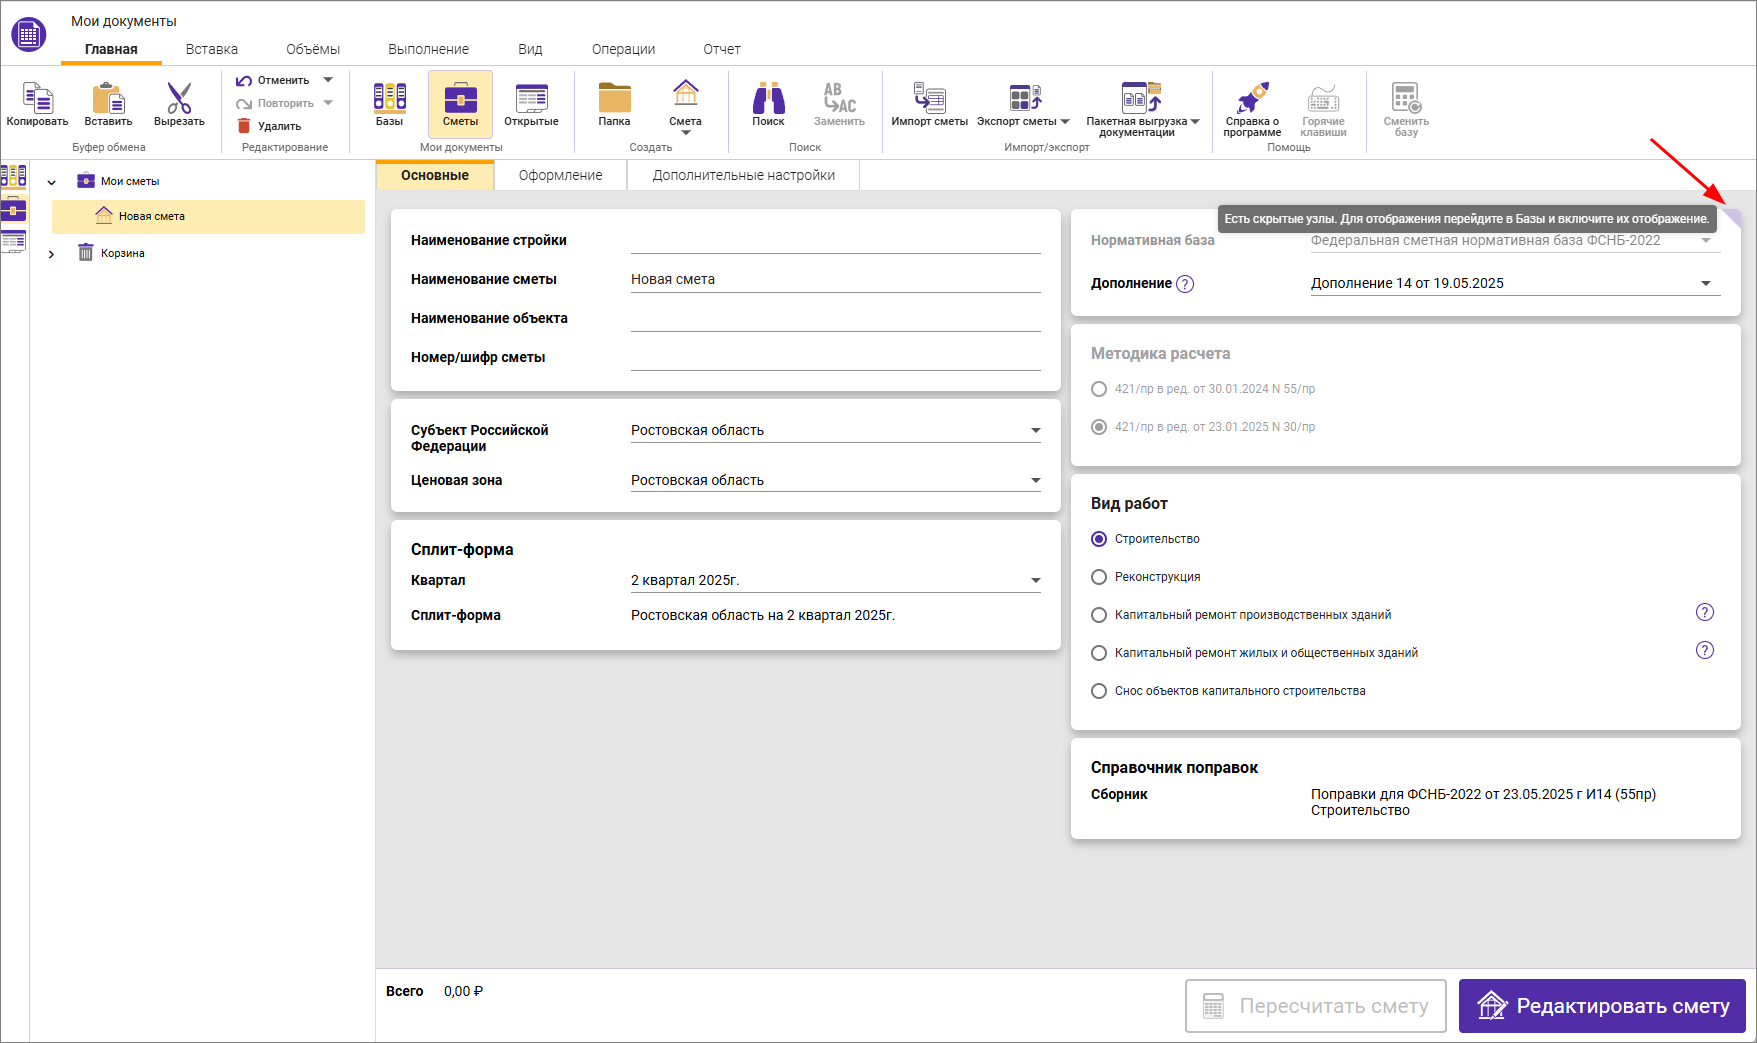The image size is (1757, 1043).
Task: Click Редактировать смету button
Action: click(1601, 1006)
